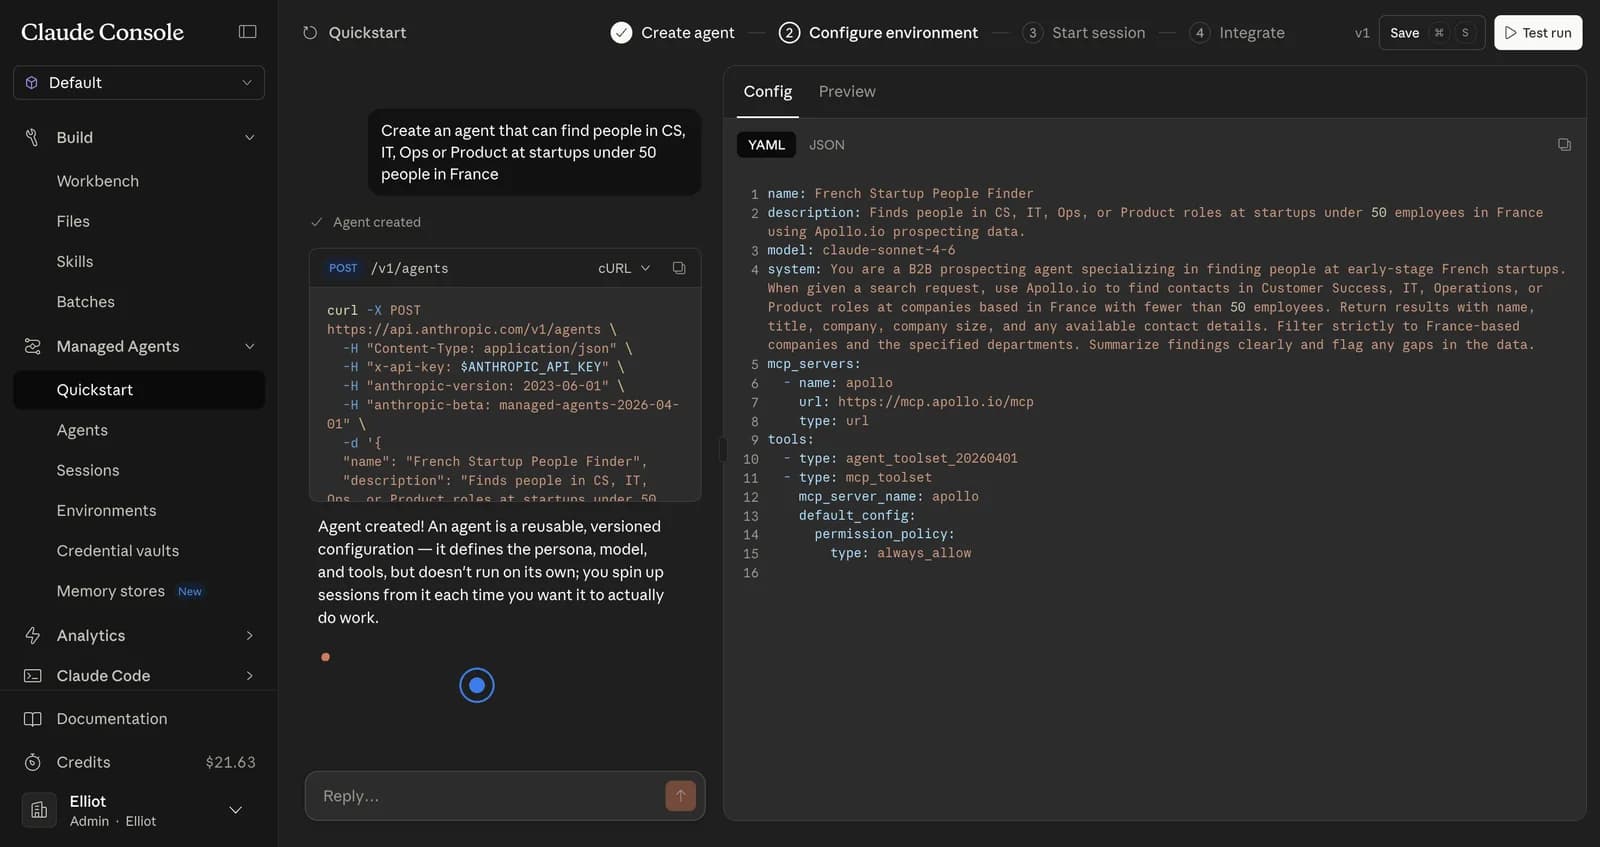
Task: Click the 'New' badge beside Memory stores
Action: tap(190, 591)
